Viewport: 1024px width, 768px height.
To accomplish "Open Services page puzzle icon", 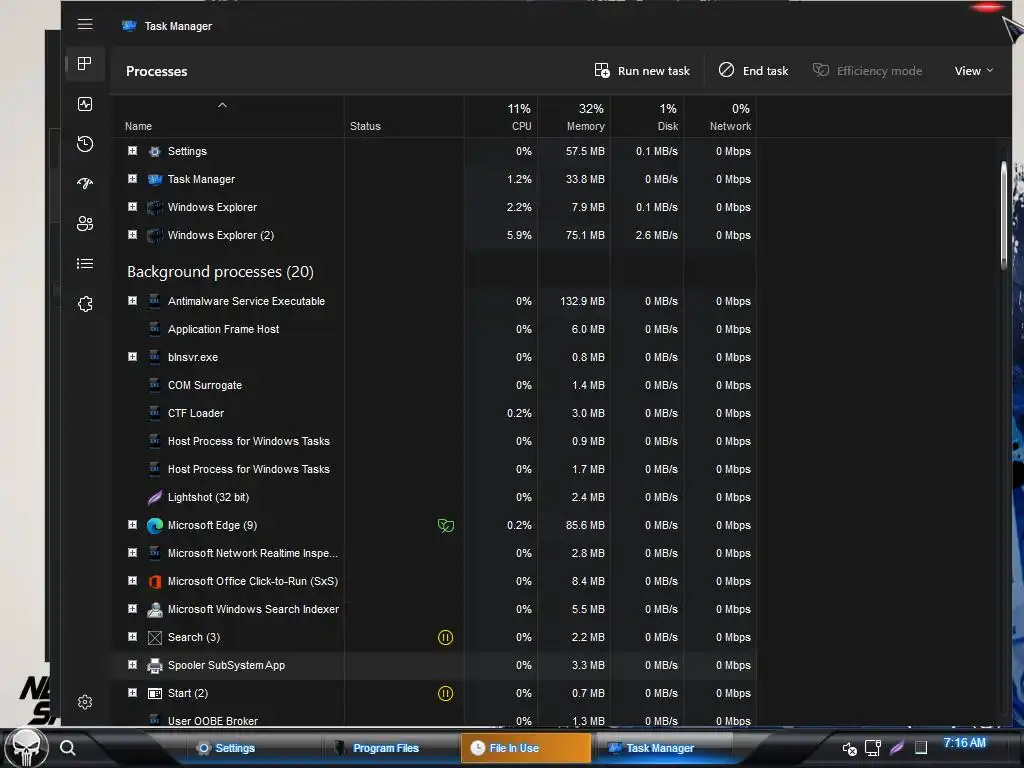I will click(x=85, y=304).
